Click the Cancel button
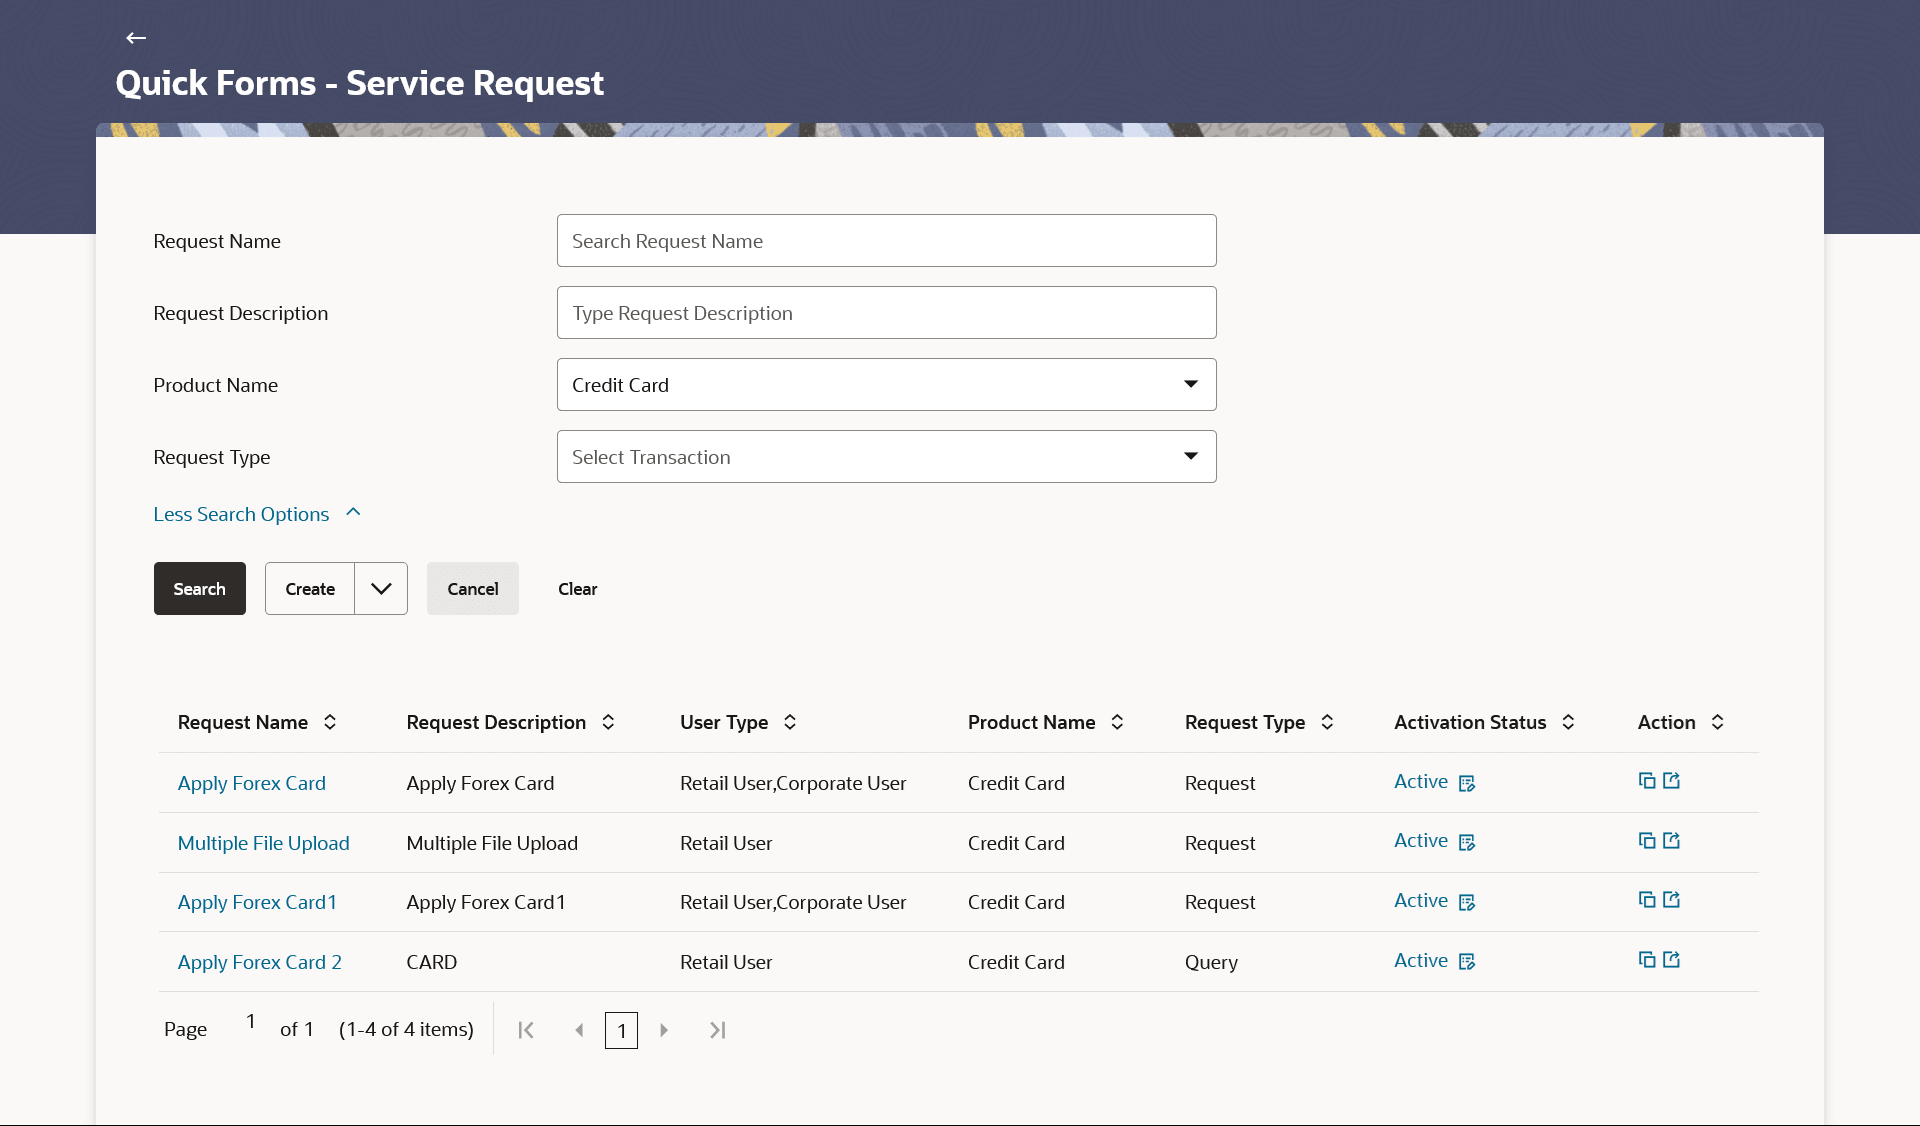Image resolution: width=1920 pixels, height=1126 pixels. pyautogui.click(x=472, y=589)
